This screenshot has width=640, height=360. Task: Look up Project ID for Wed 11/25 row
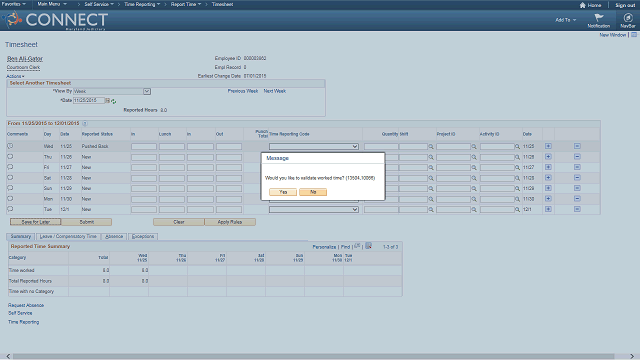(x=474, y=147)
